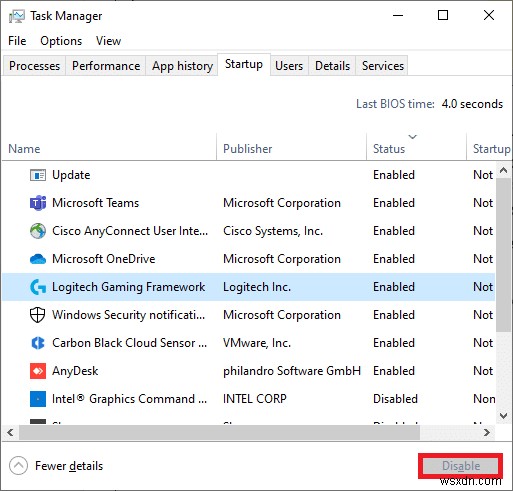513x491 pixels.
Task: Click the Windows Security shield icon
Action: tap(38, 315)
